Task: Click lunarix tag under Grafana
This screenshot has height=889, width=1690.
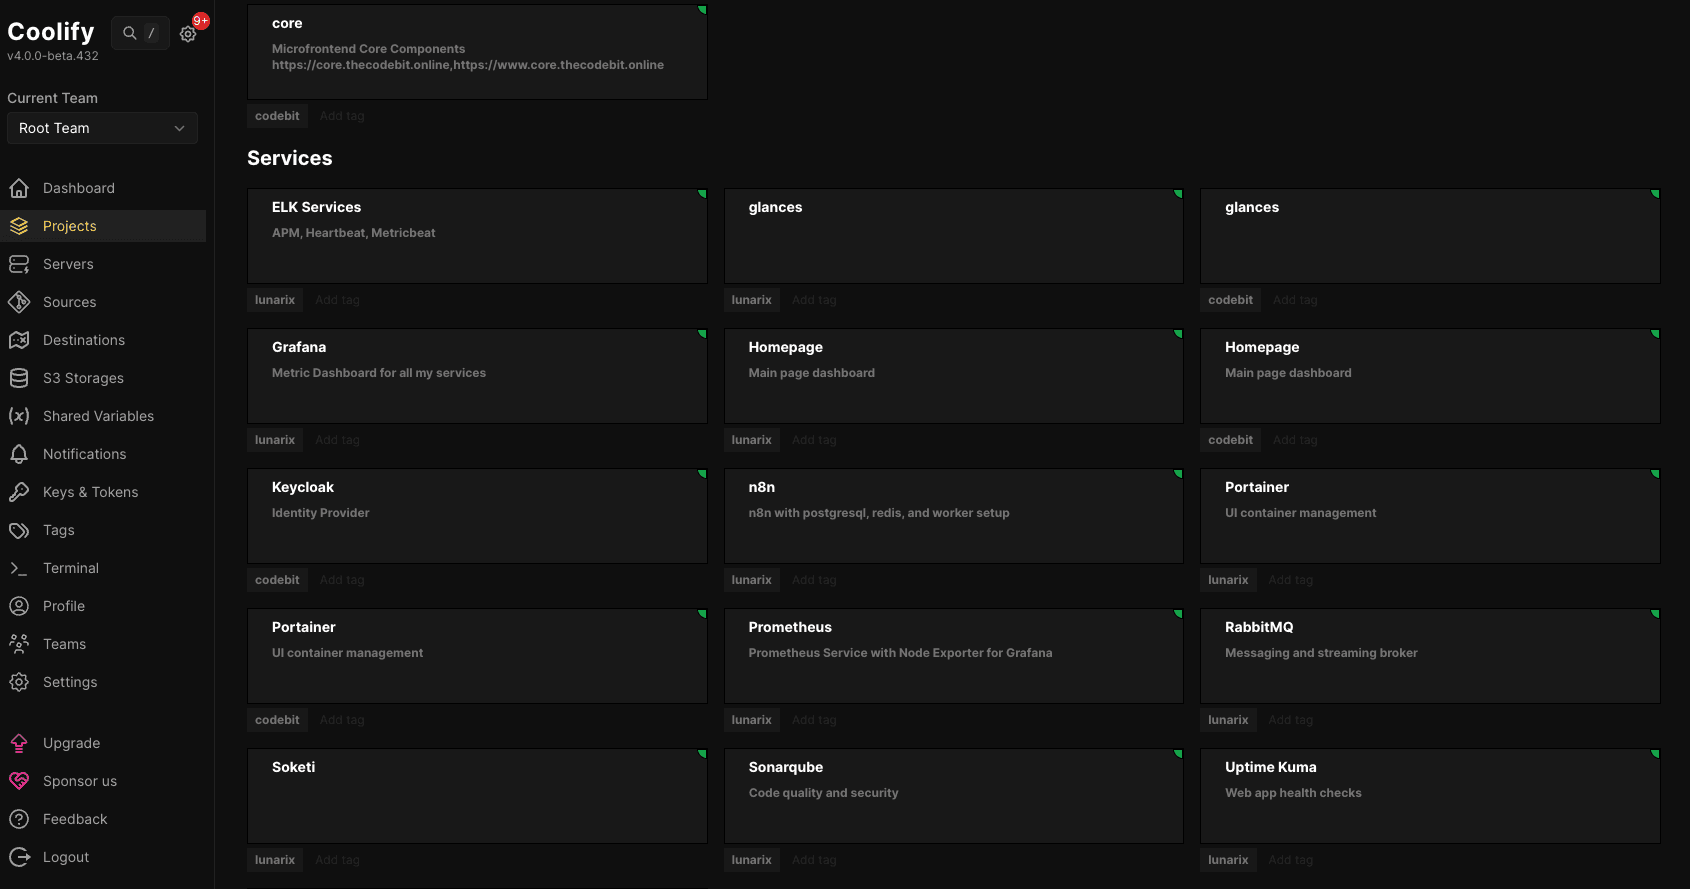Action: click(275, 440)
